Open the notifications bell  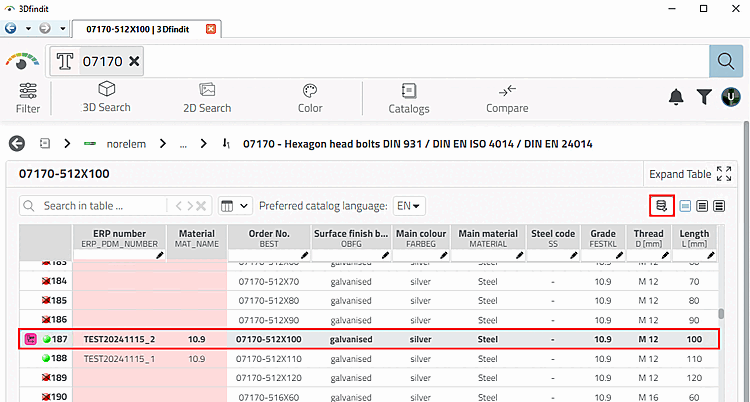[676, 97]
